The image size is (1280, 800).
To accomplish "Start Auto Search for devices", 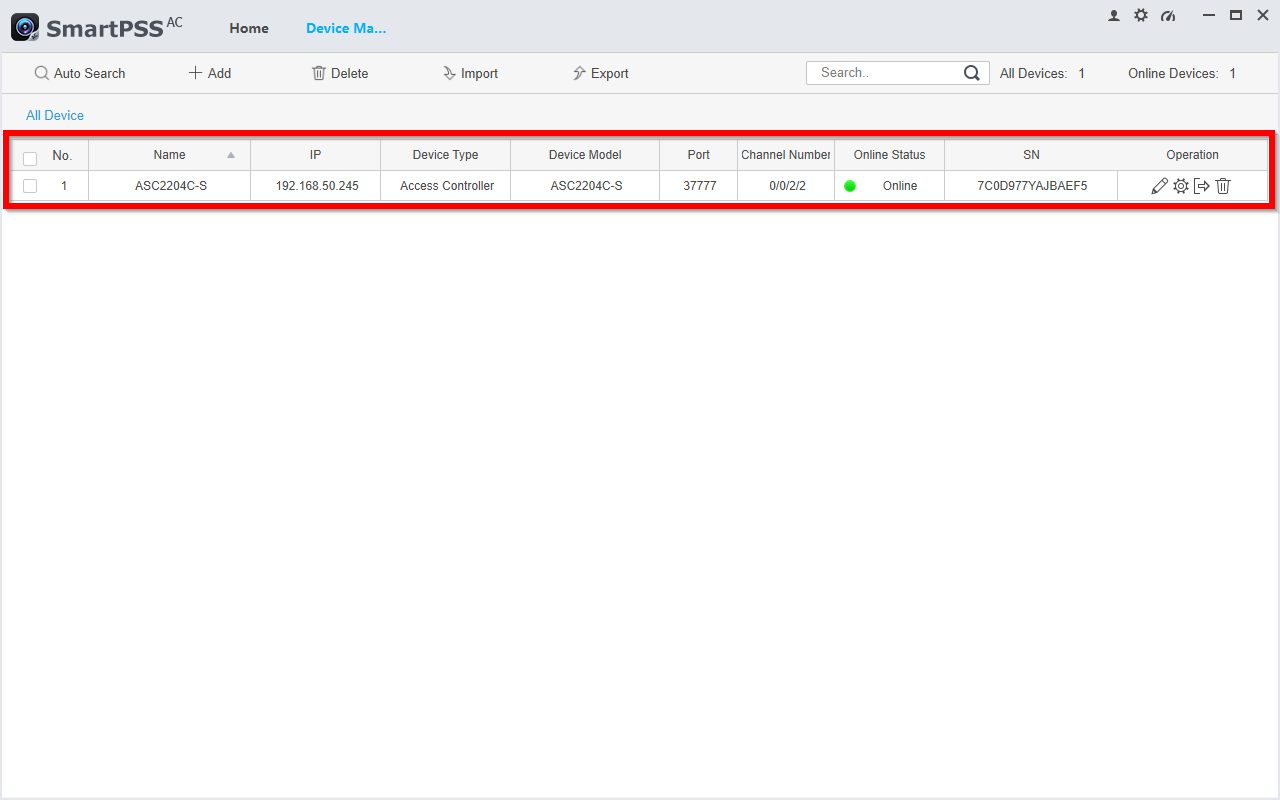I will click(x=80, y=73).
